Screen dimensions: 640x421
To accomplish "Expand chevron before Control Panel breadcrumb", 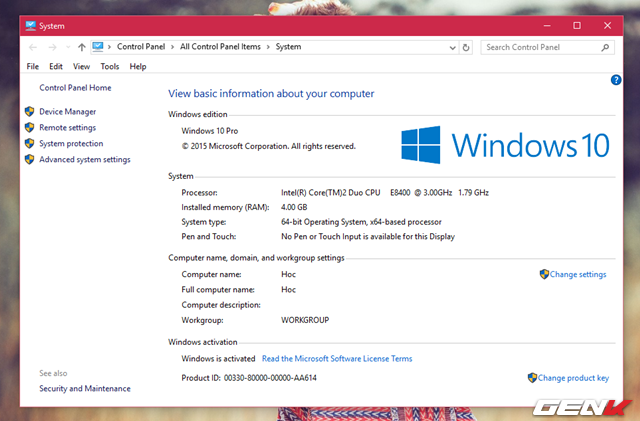I will [109, 47].
